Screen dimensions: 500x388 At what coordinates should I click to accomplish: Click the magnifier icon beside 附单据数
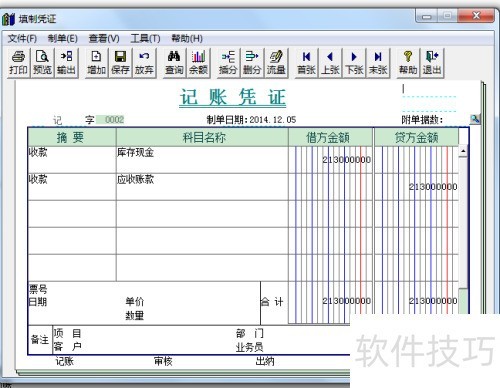(x=475, y=119)
